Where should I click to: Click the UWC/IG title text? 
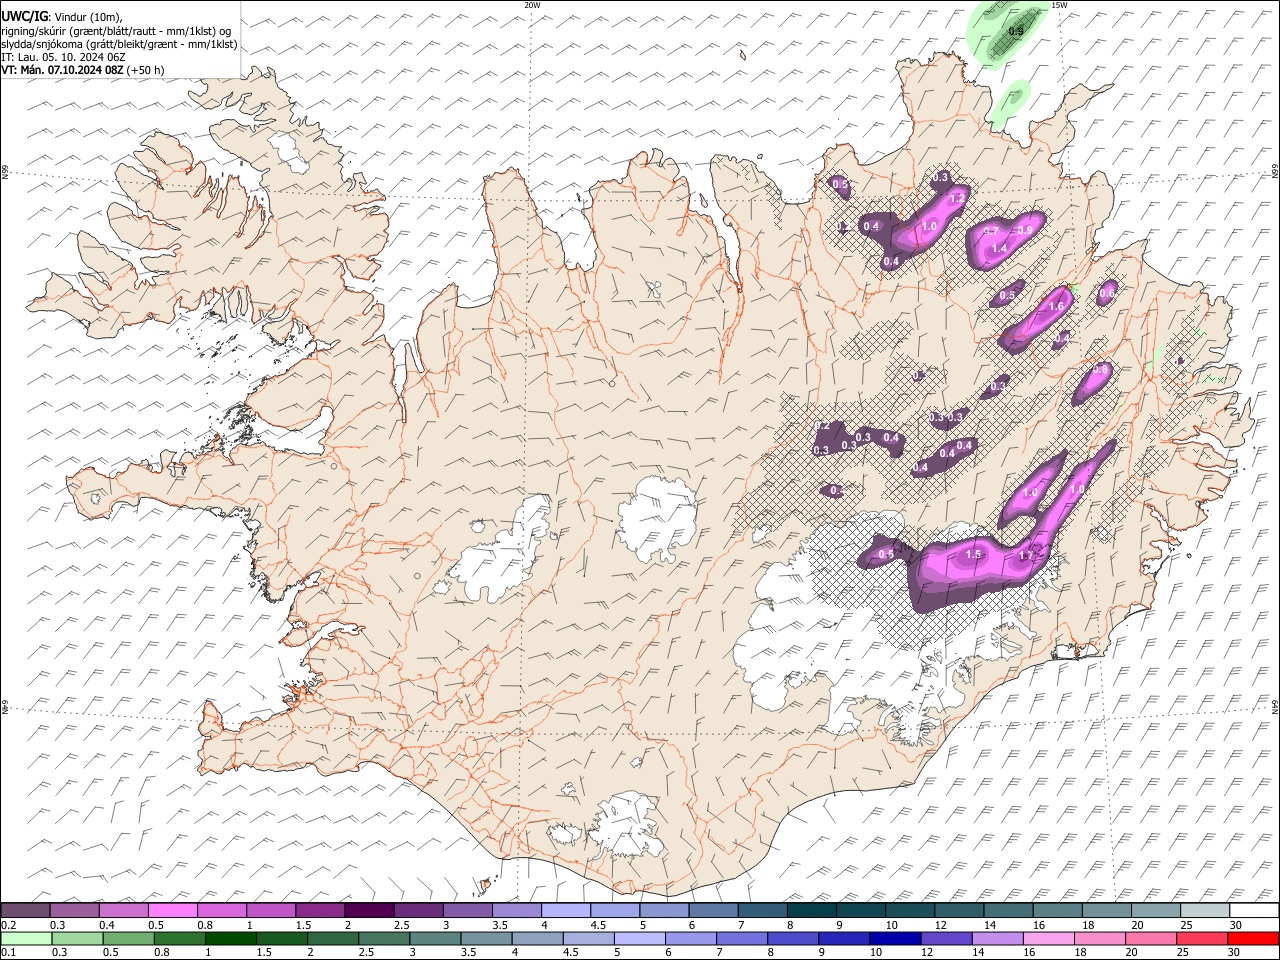pos(24,17)
